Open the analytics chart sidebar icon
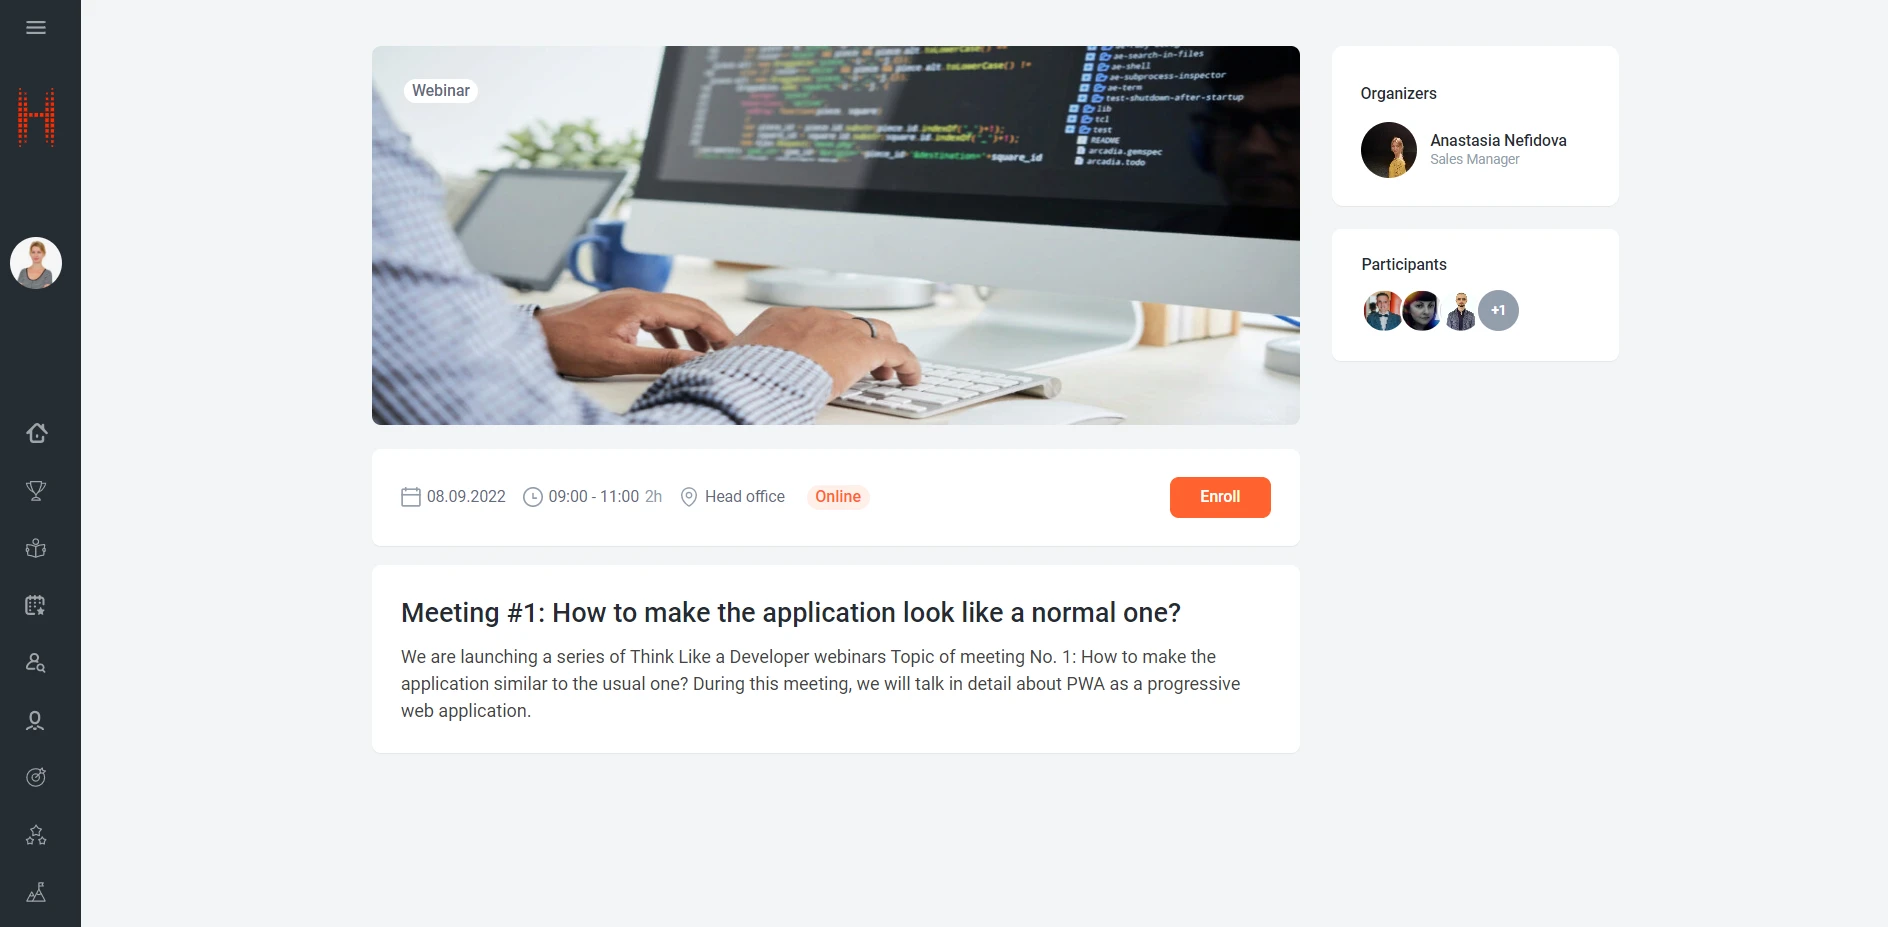 coord(36,892)
